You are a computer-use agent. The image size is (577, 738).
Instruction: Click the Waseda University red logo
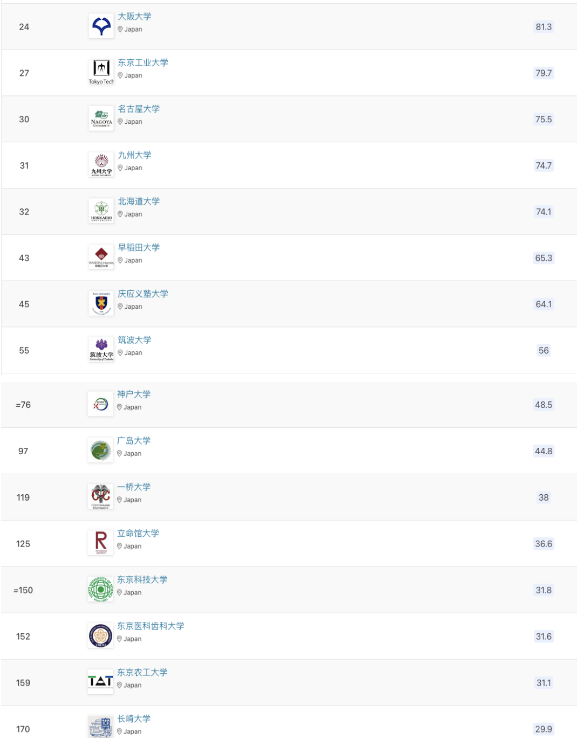point(101,257)
